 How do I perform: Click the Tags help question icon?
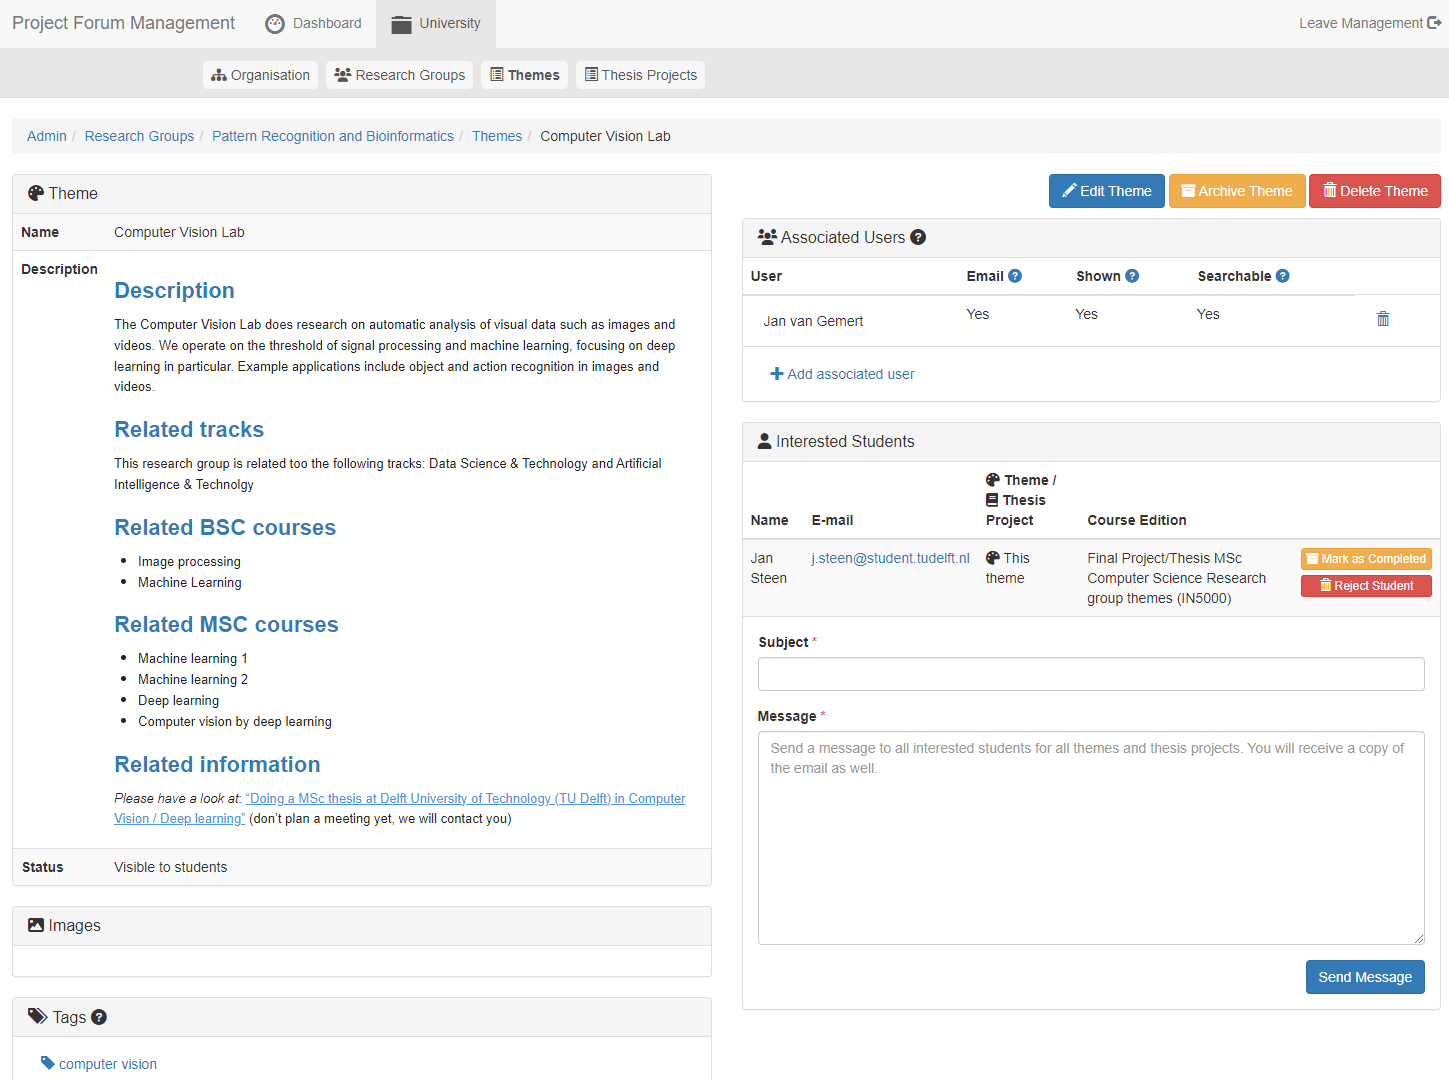[99, 1017]
